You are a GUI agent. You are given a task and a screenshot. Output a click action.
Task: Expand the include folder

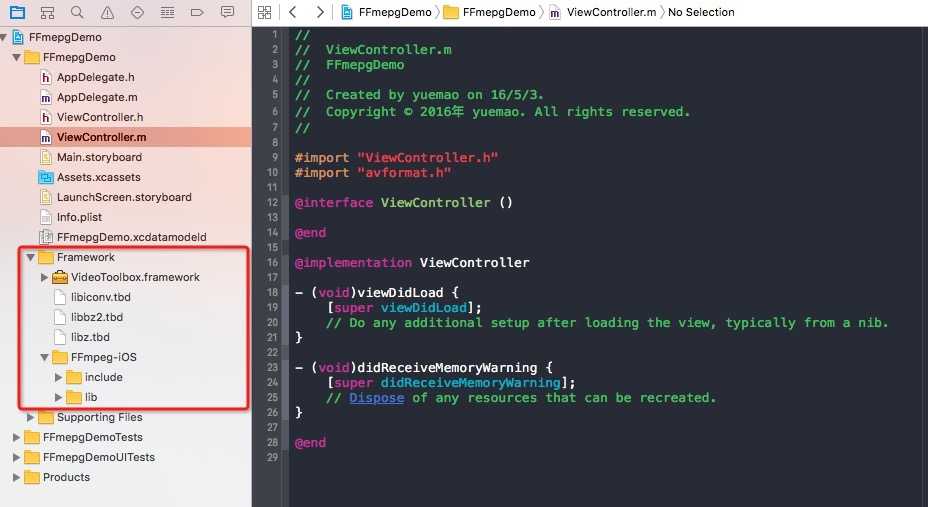click(58, 377)
